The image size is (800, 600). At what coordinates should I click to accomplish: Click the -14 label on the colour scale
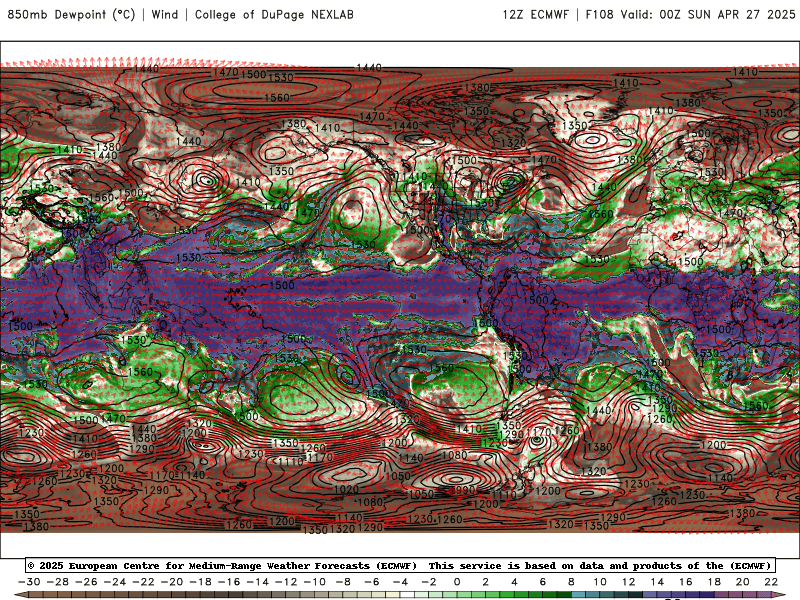tap(258, 582)
